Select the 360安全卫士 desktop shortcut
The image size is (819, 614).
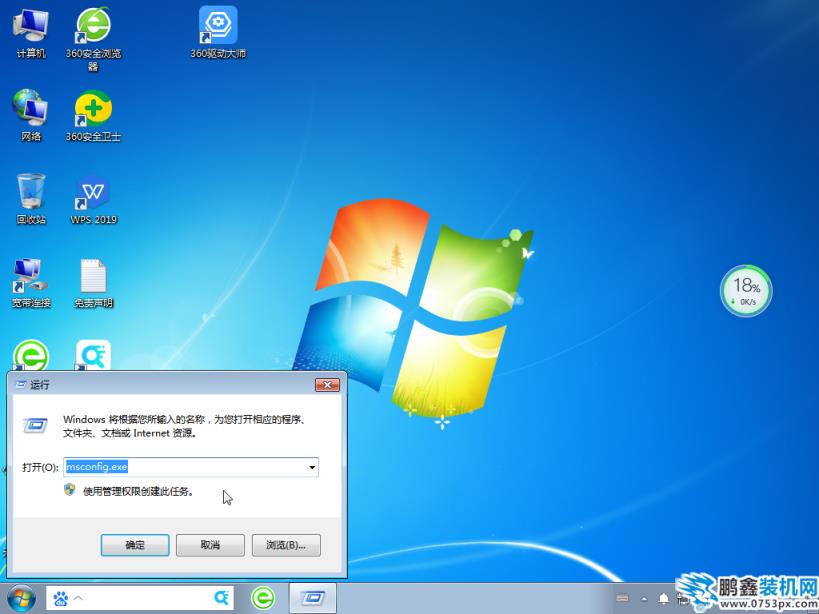(93, 115)
